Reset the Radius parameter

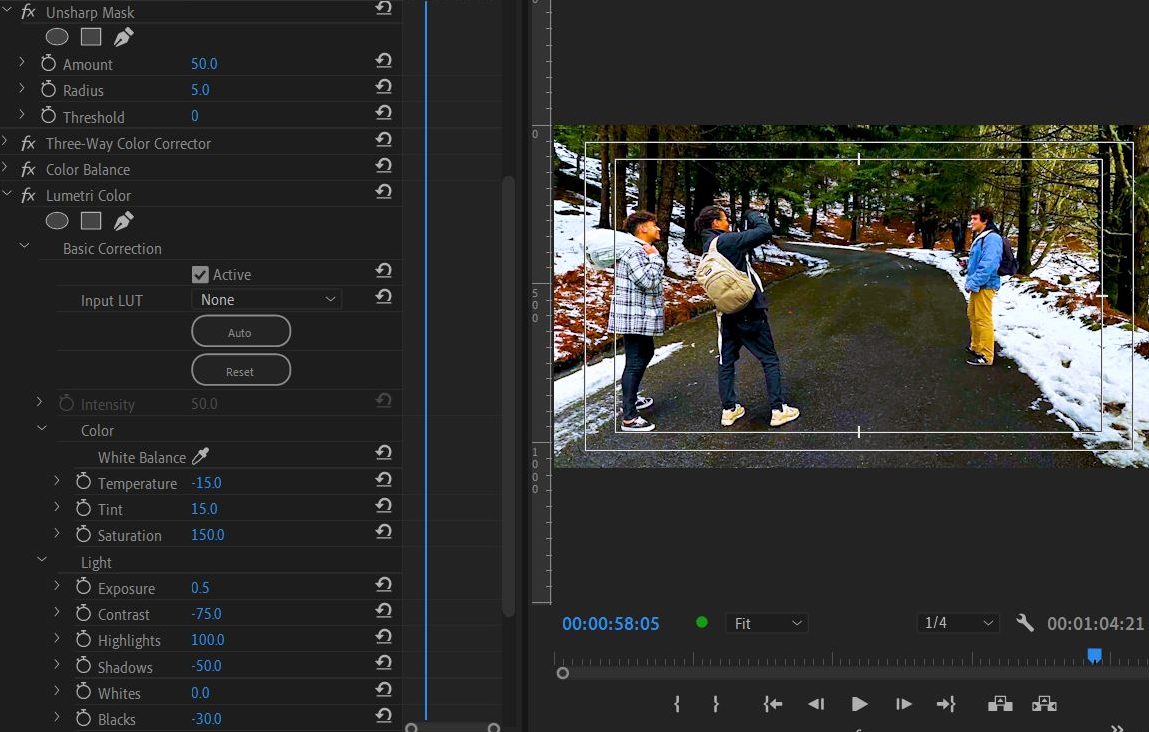pos(383,86)
